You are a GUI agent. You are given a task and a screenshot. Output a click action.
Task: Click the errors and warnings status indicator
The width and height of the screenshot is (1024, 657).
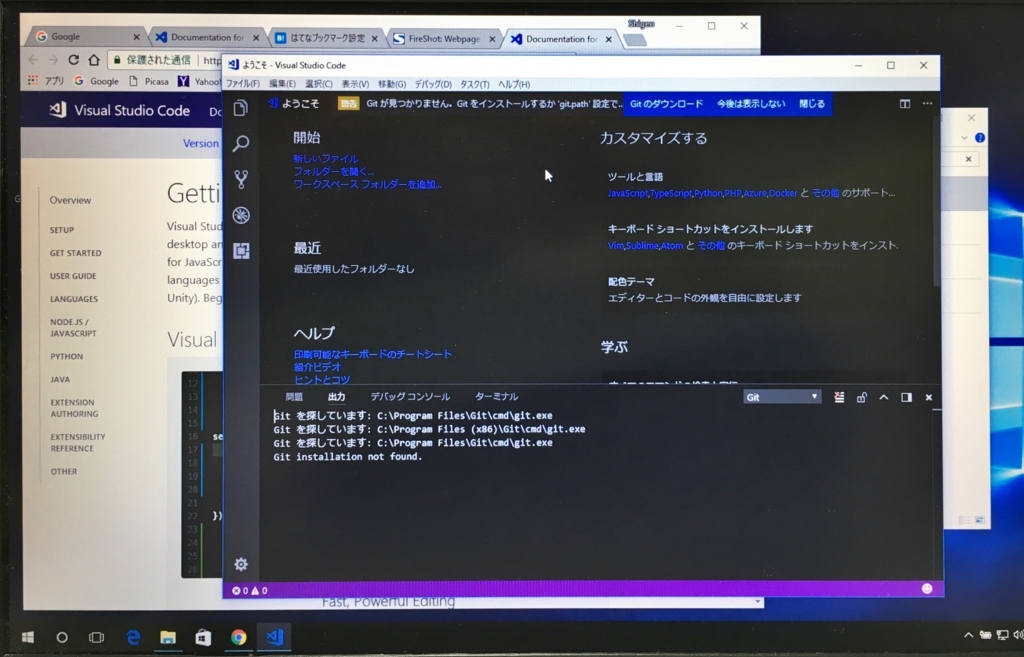(249, 590)
